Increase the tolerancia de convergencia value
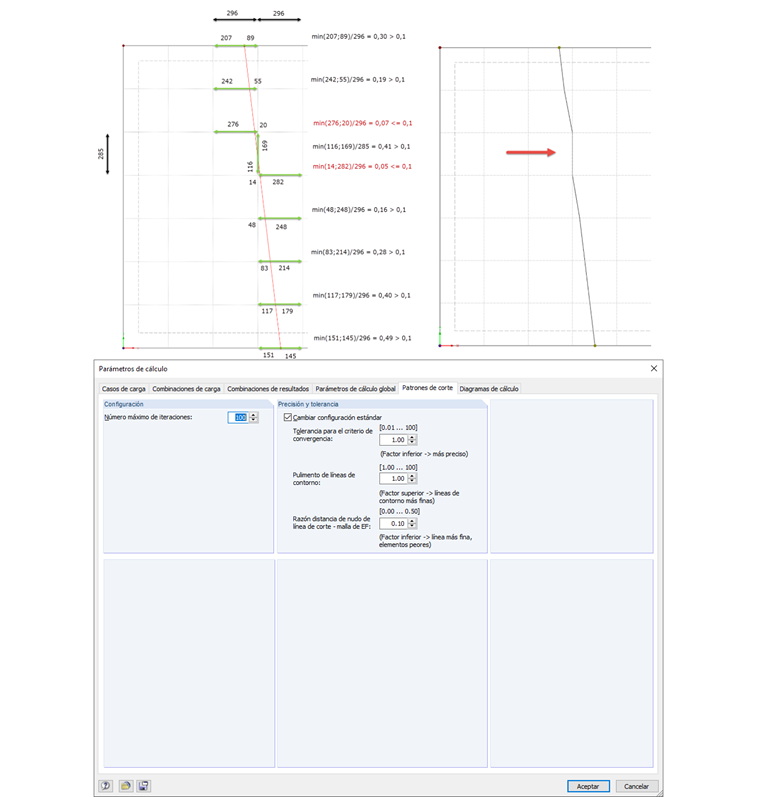 pyautogui.click(x=412, y=437)
